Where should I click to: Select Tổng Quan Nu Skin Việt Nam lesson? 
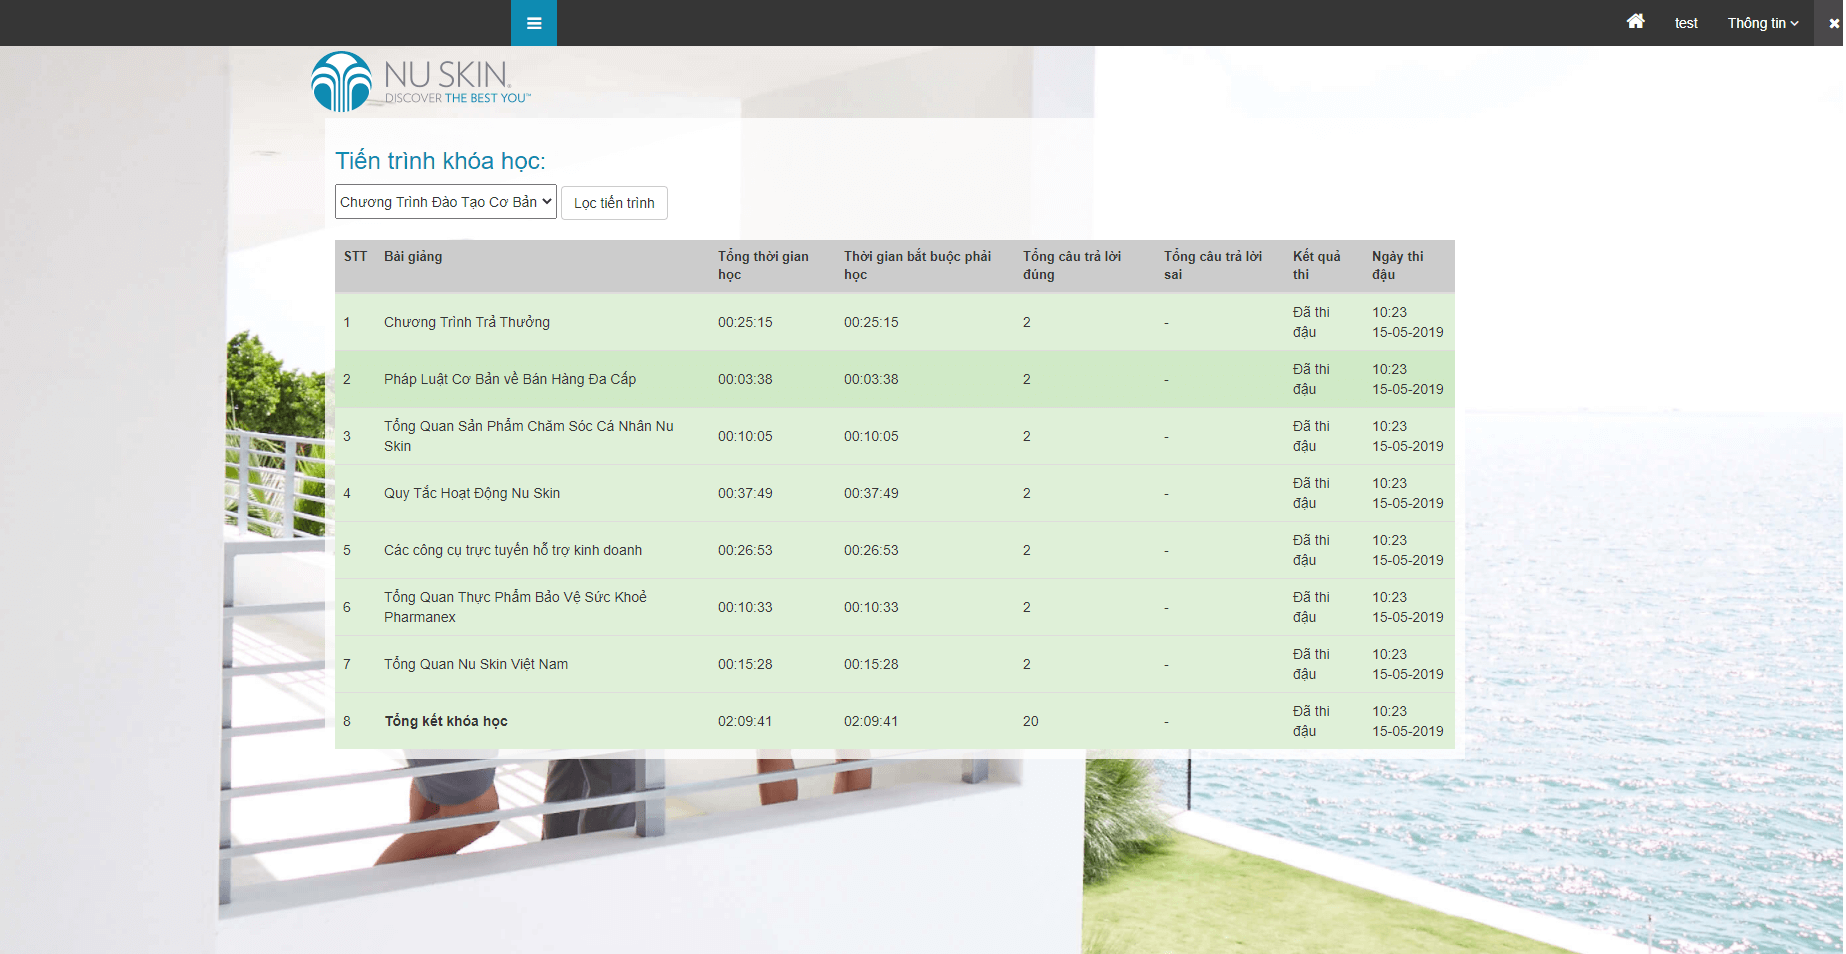[x=476, y=664]
